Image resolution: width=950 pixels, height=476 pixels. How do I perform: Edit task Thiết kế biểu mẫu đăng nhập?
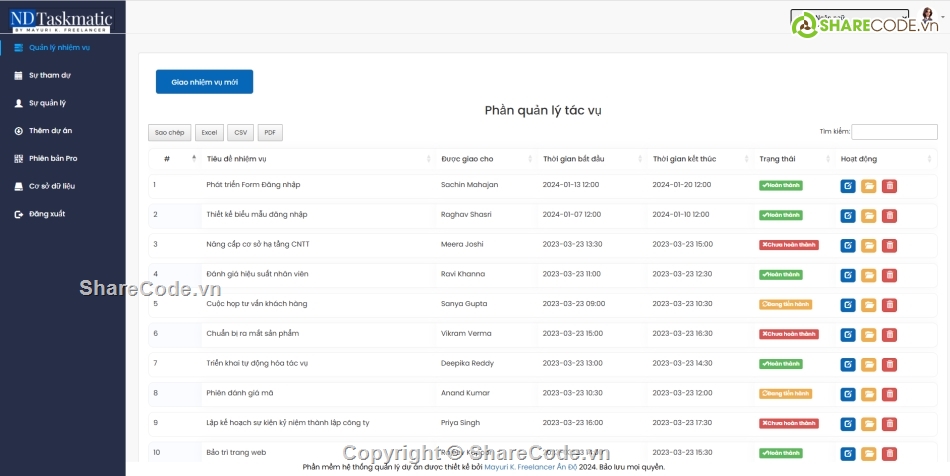click(848, 216)
